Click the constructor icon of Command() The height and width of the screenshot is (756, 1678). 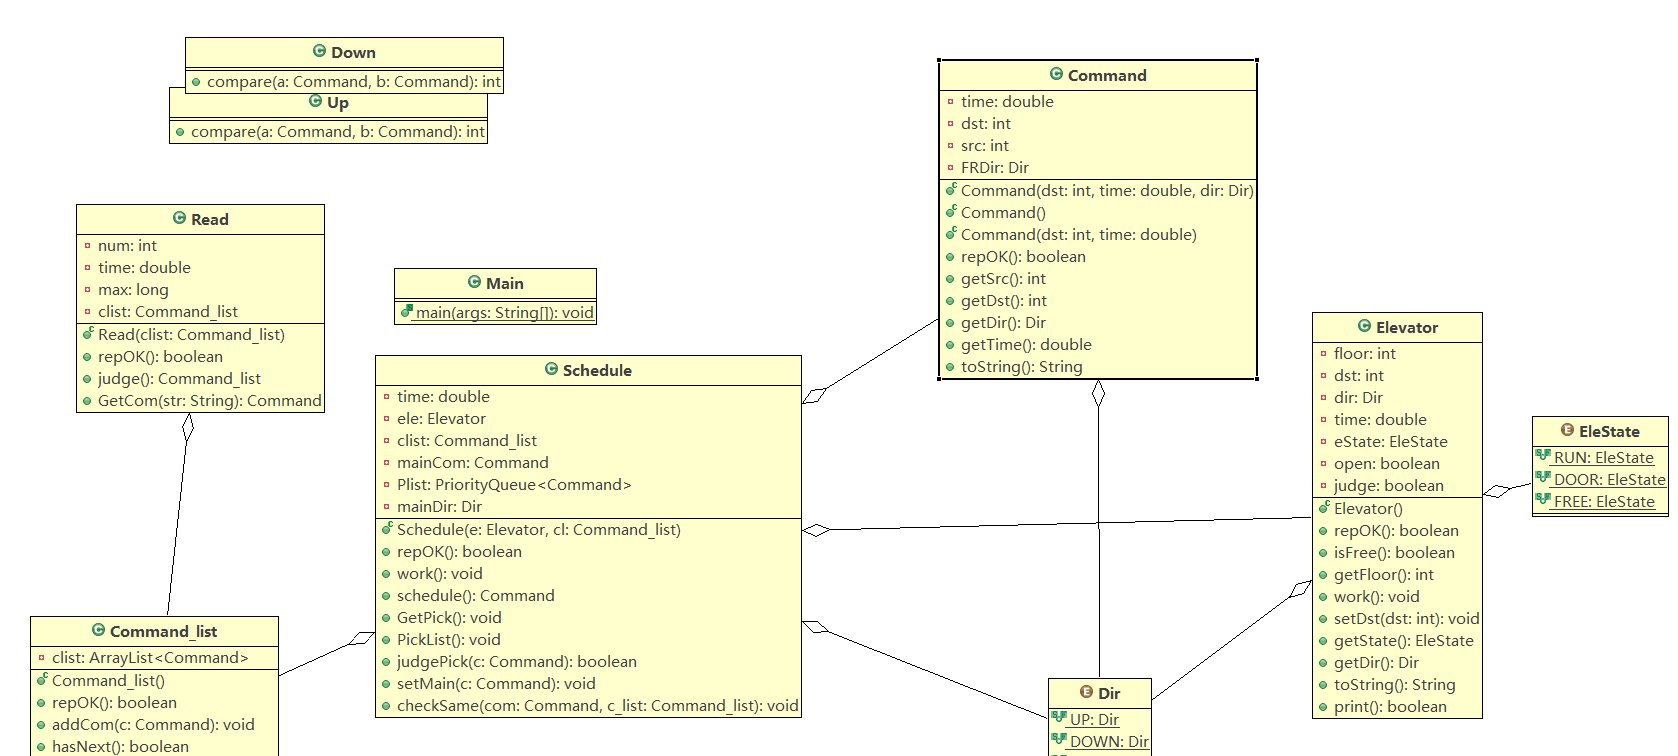click(x=951, y=211)
